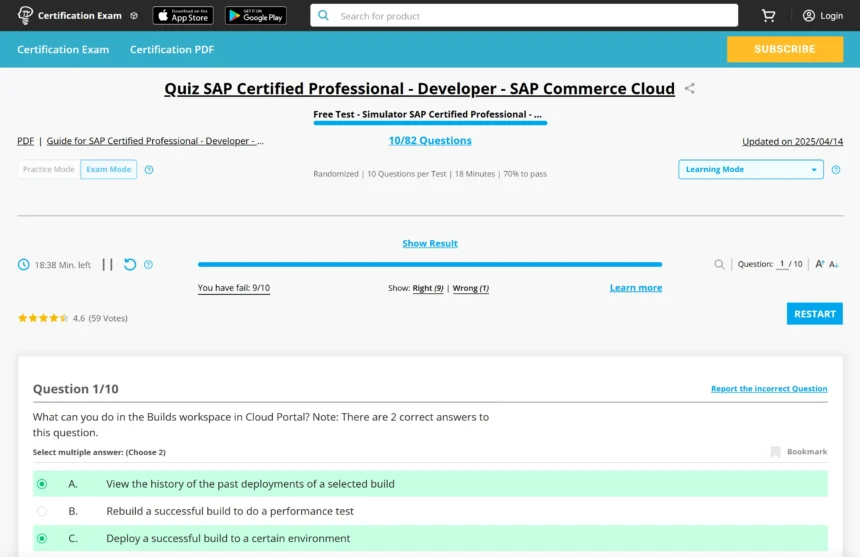
Task: Click the magnifier icon beside Question number
Action: tap(719, 265)
